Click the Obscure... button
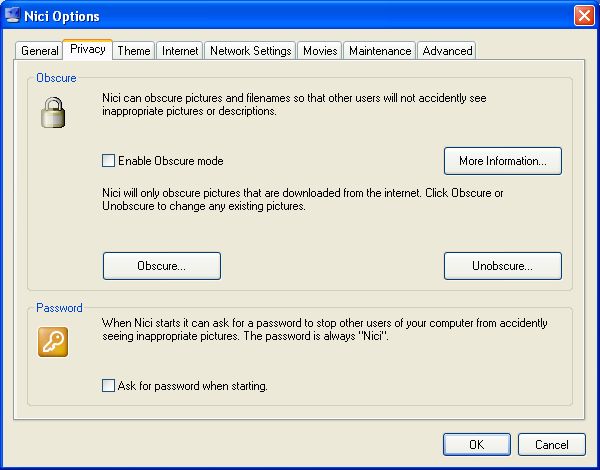Screen dimensions: 600x470 pos(162,266)
